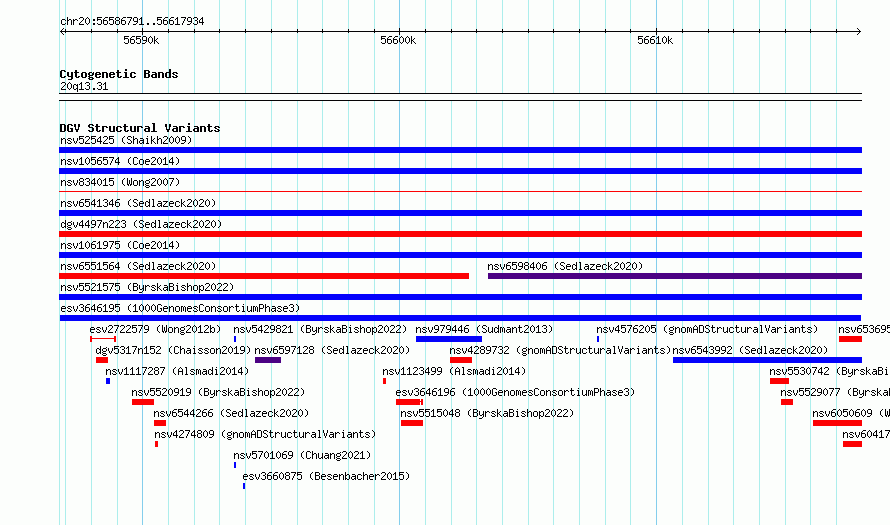Open nsv4274809 (gnomADStructuralVariants) label

pos(265,434)
